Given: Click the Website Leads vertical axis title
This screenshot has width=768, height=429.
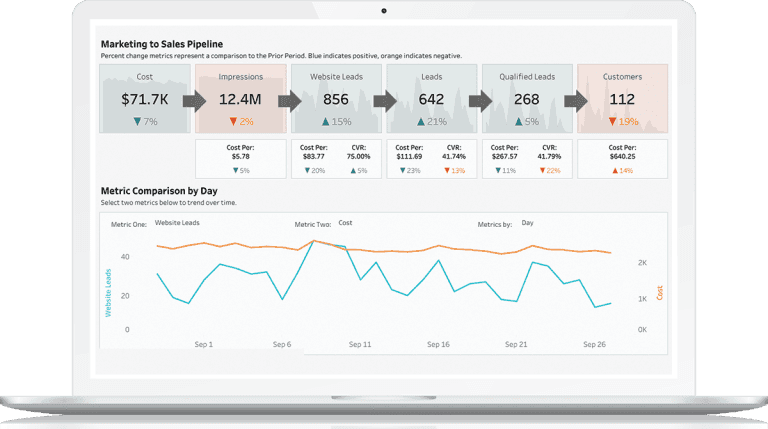Looking at the screenshot, I should coord(108,293).
